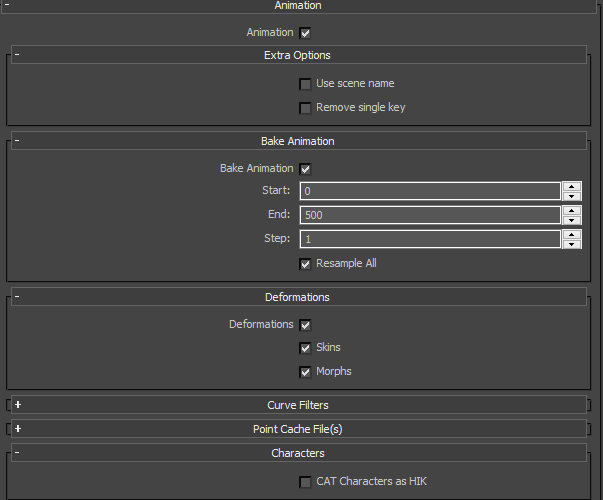Decrease the End frame value with the down arrow

coord(571,220)
